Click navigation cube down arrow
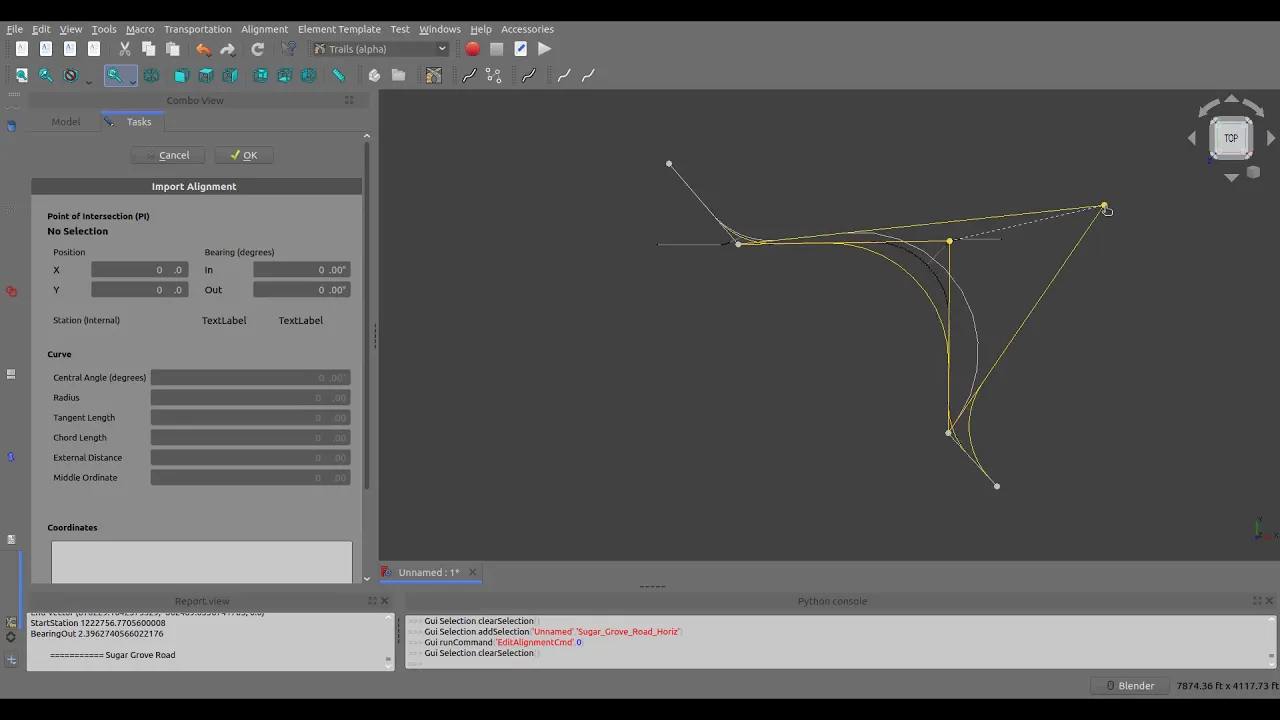Viewport: 1280px width, 720px height. 1231,177
